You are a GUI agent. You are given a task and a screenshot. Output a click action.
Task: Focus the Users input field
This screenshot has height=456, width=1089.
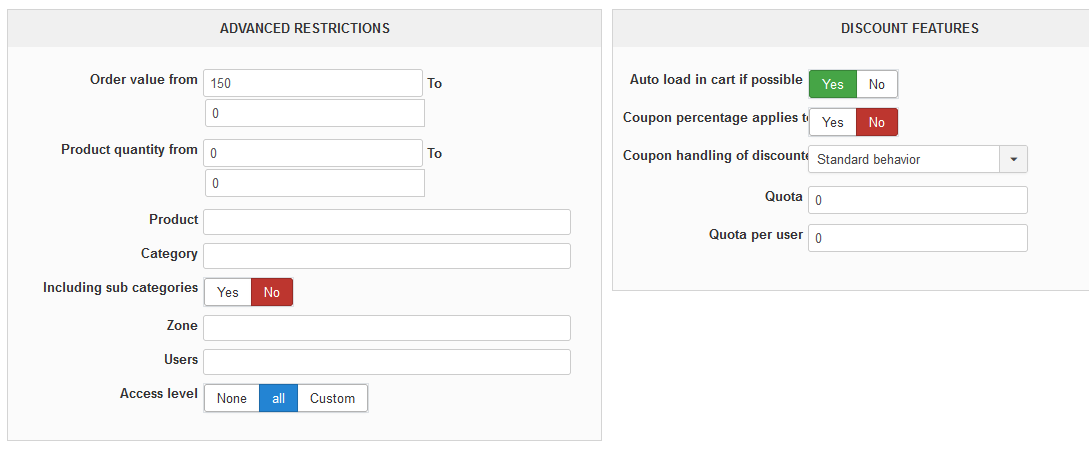(387, 362)
